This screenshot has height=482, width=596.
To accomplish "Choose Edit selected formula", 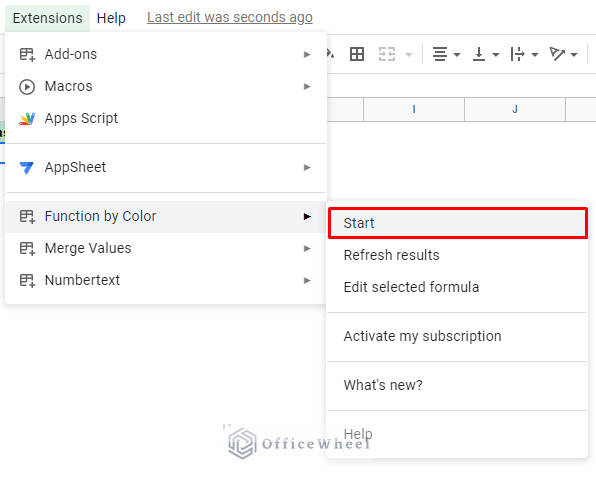I will point(458,287).
